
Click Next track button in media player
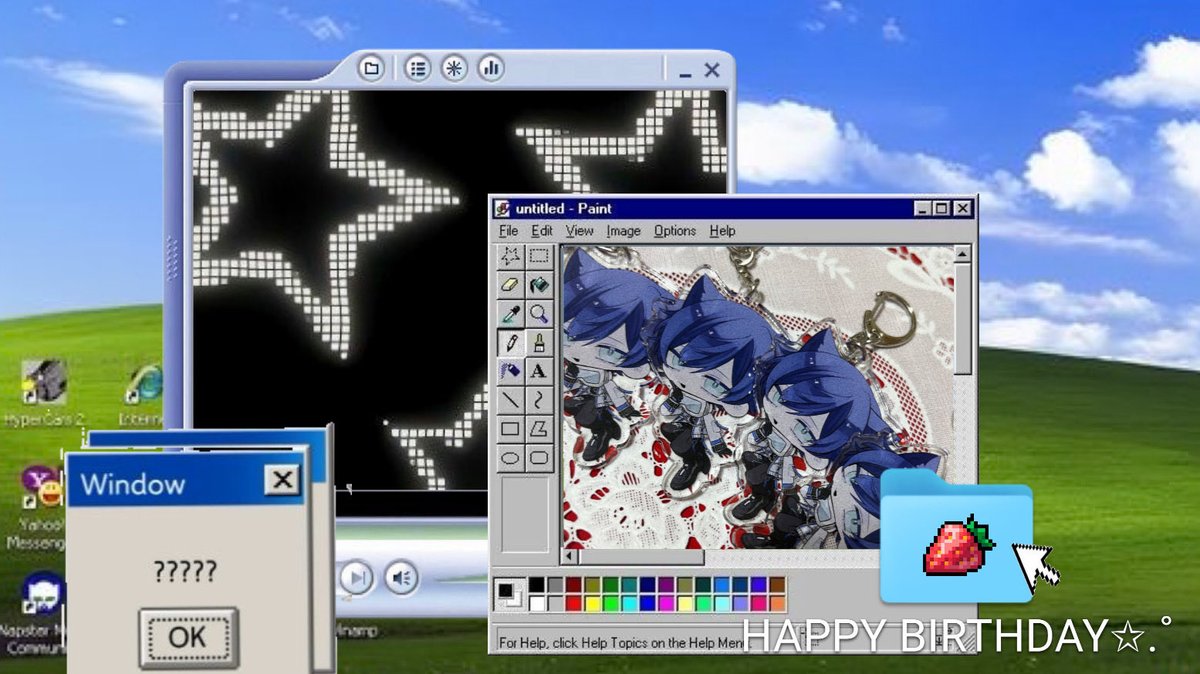tap(356, 576)
